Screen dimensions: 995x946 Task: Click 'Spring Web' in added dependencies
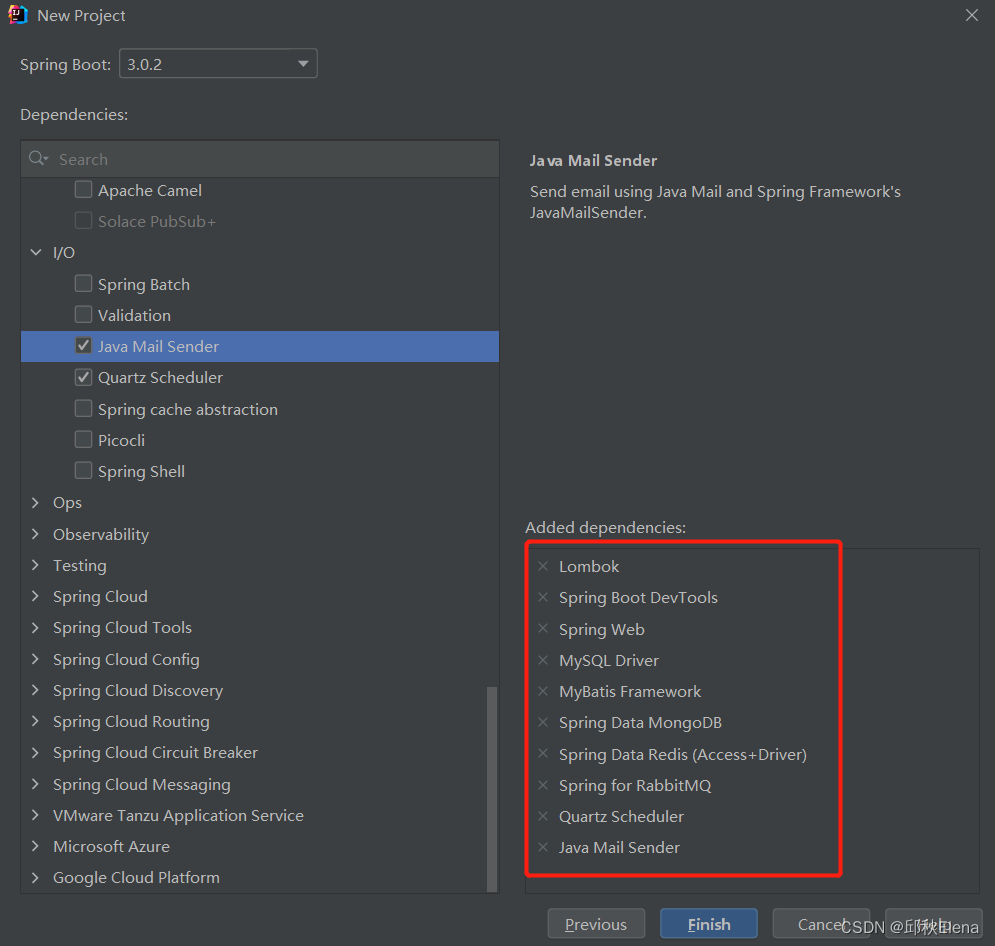tap(602, 629)
